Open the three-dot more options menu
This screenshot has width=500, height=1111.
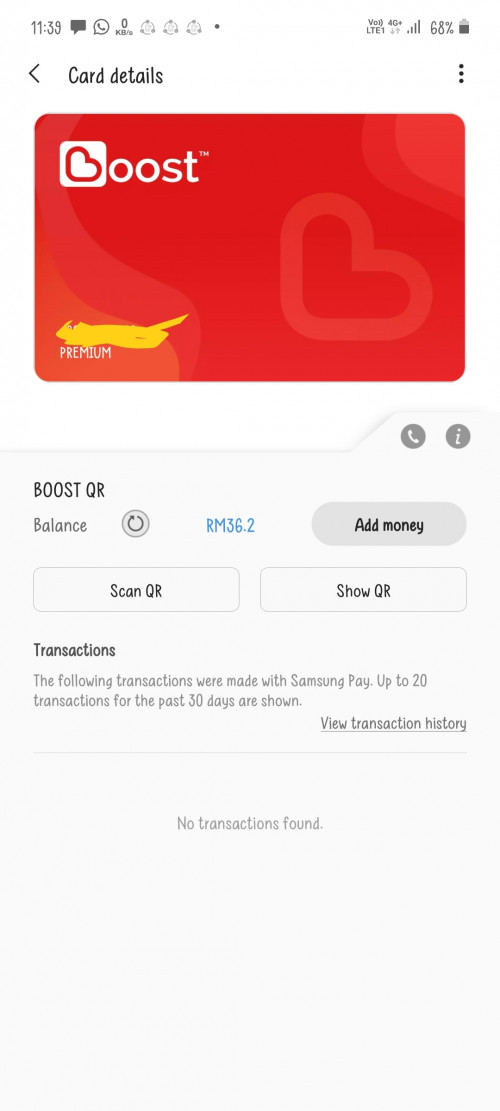[461, 74]
